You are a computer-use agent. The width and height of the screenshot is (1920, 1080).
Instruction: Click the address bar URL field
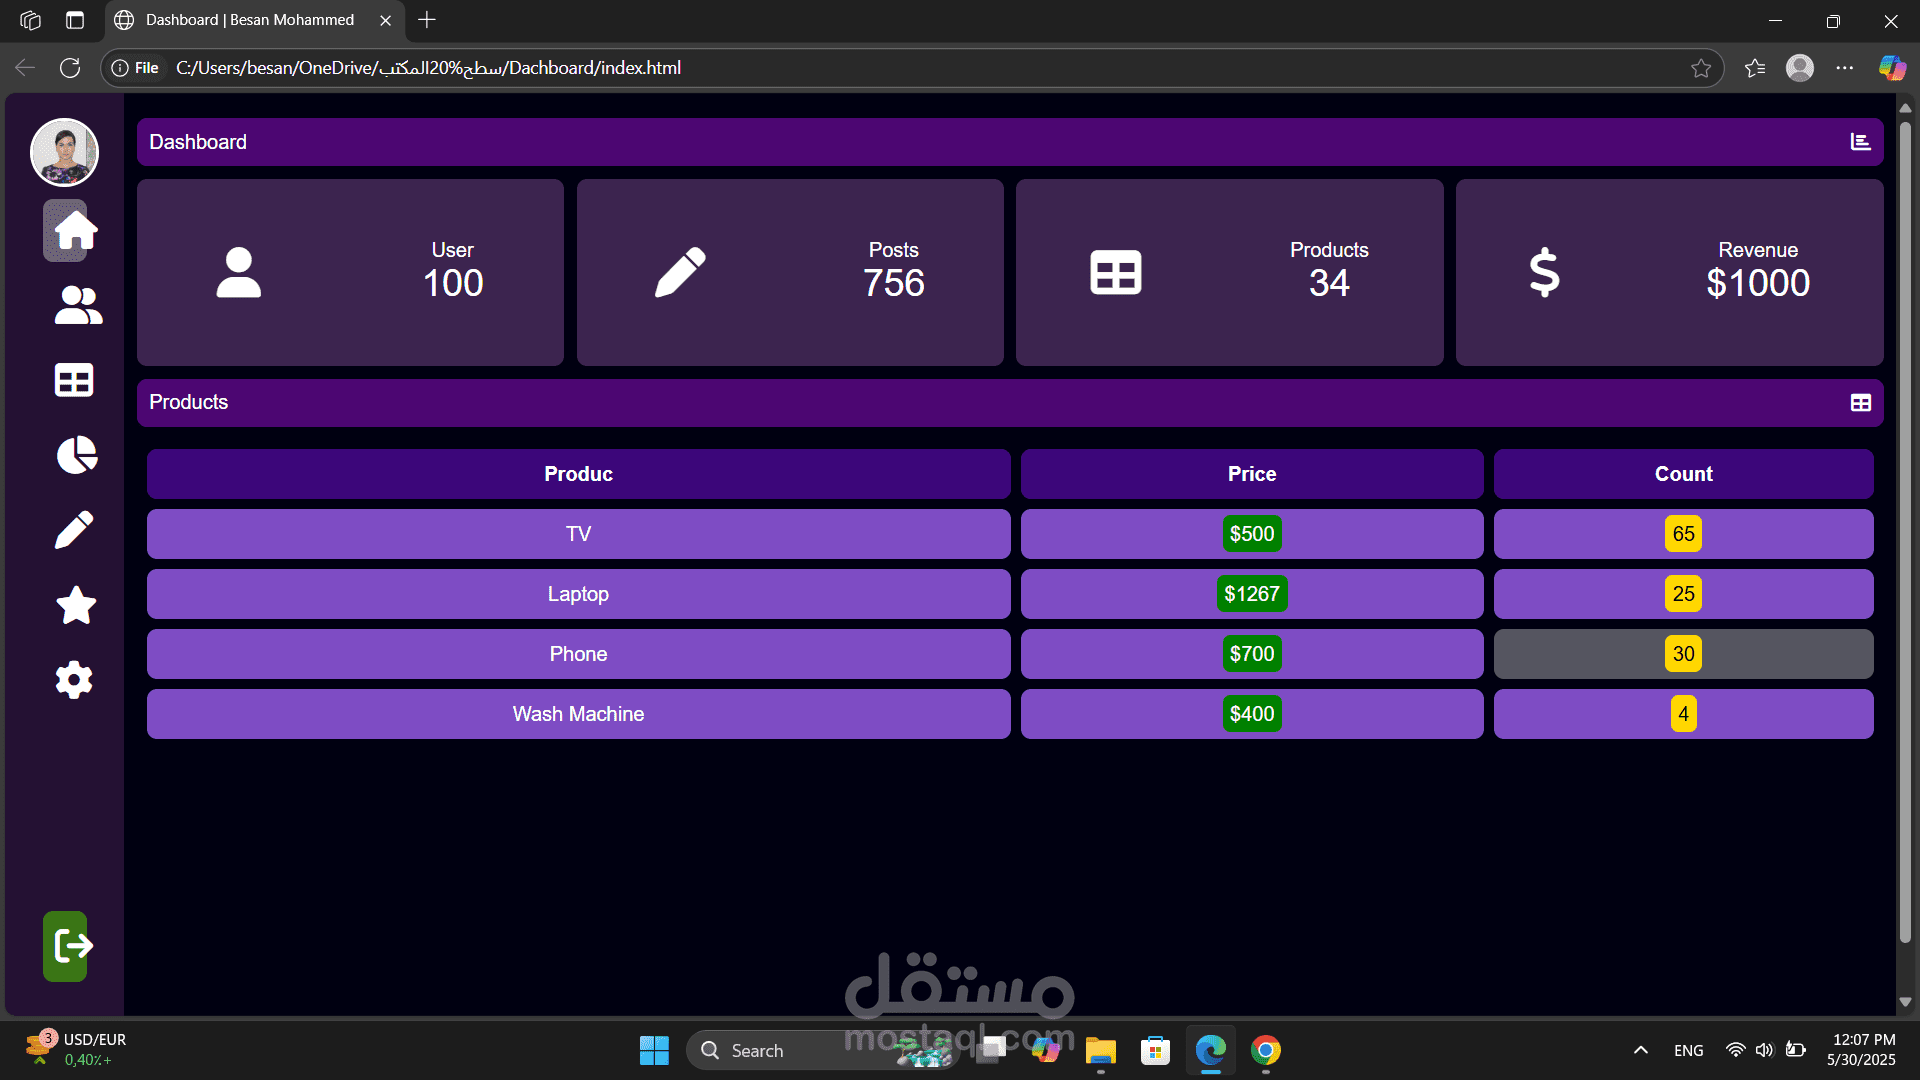click(x=910, y=68)
